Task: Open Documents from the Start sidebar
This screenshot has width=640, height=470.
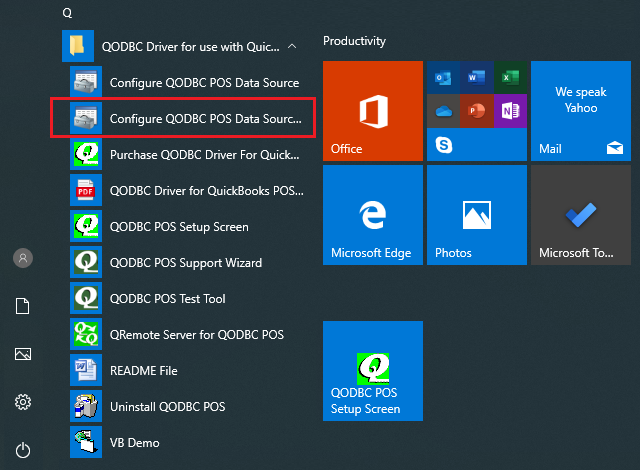Action: tap(22, 306)
